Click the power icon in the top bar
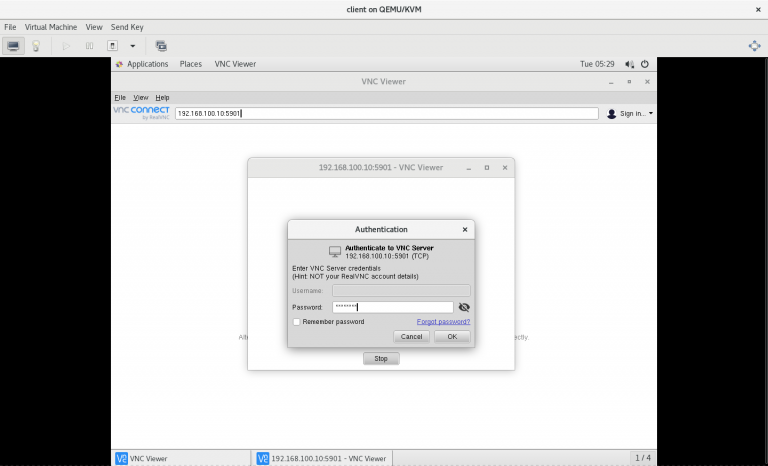768x466 pixels. [x=645, y=64]
